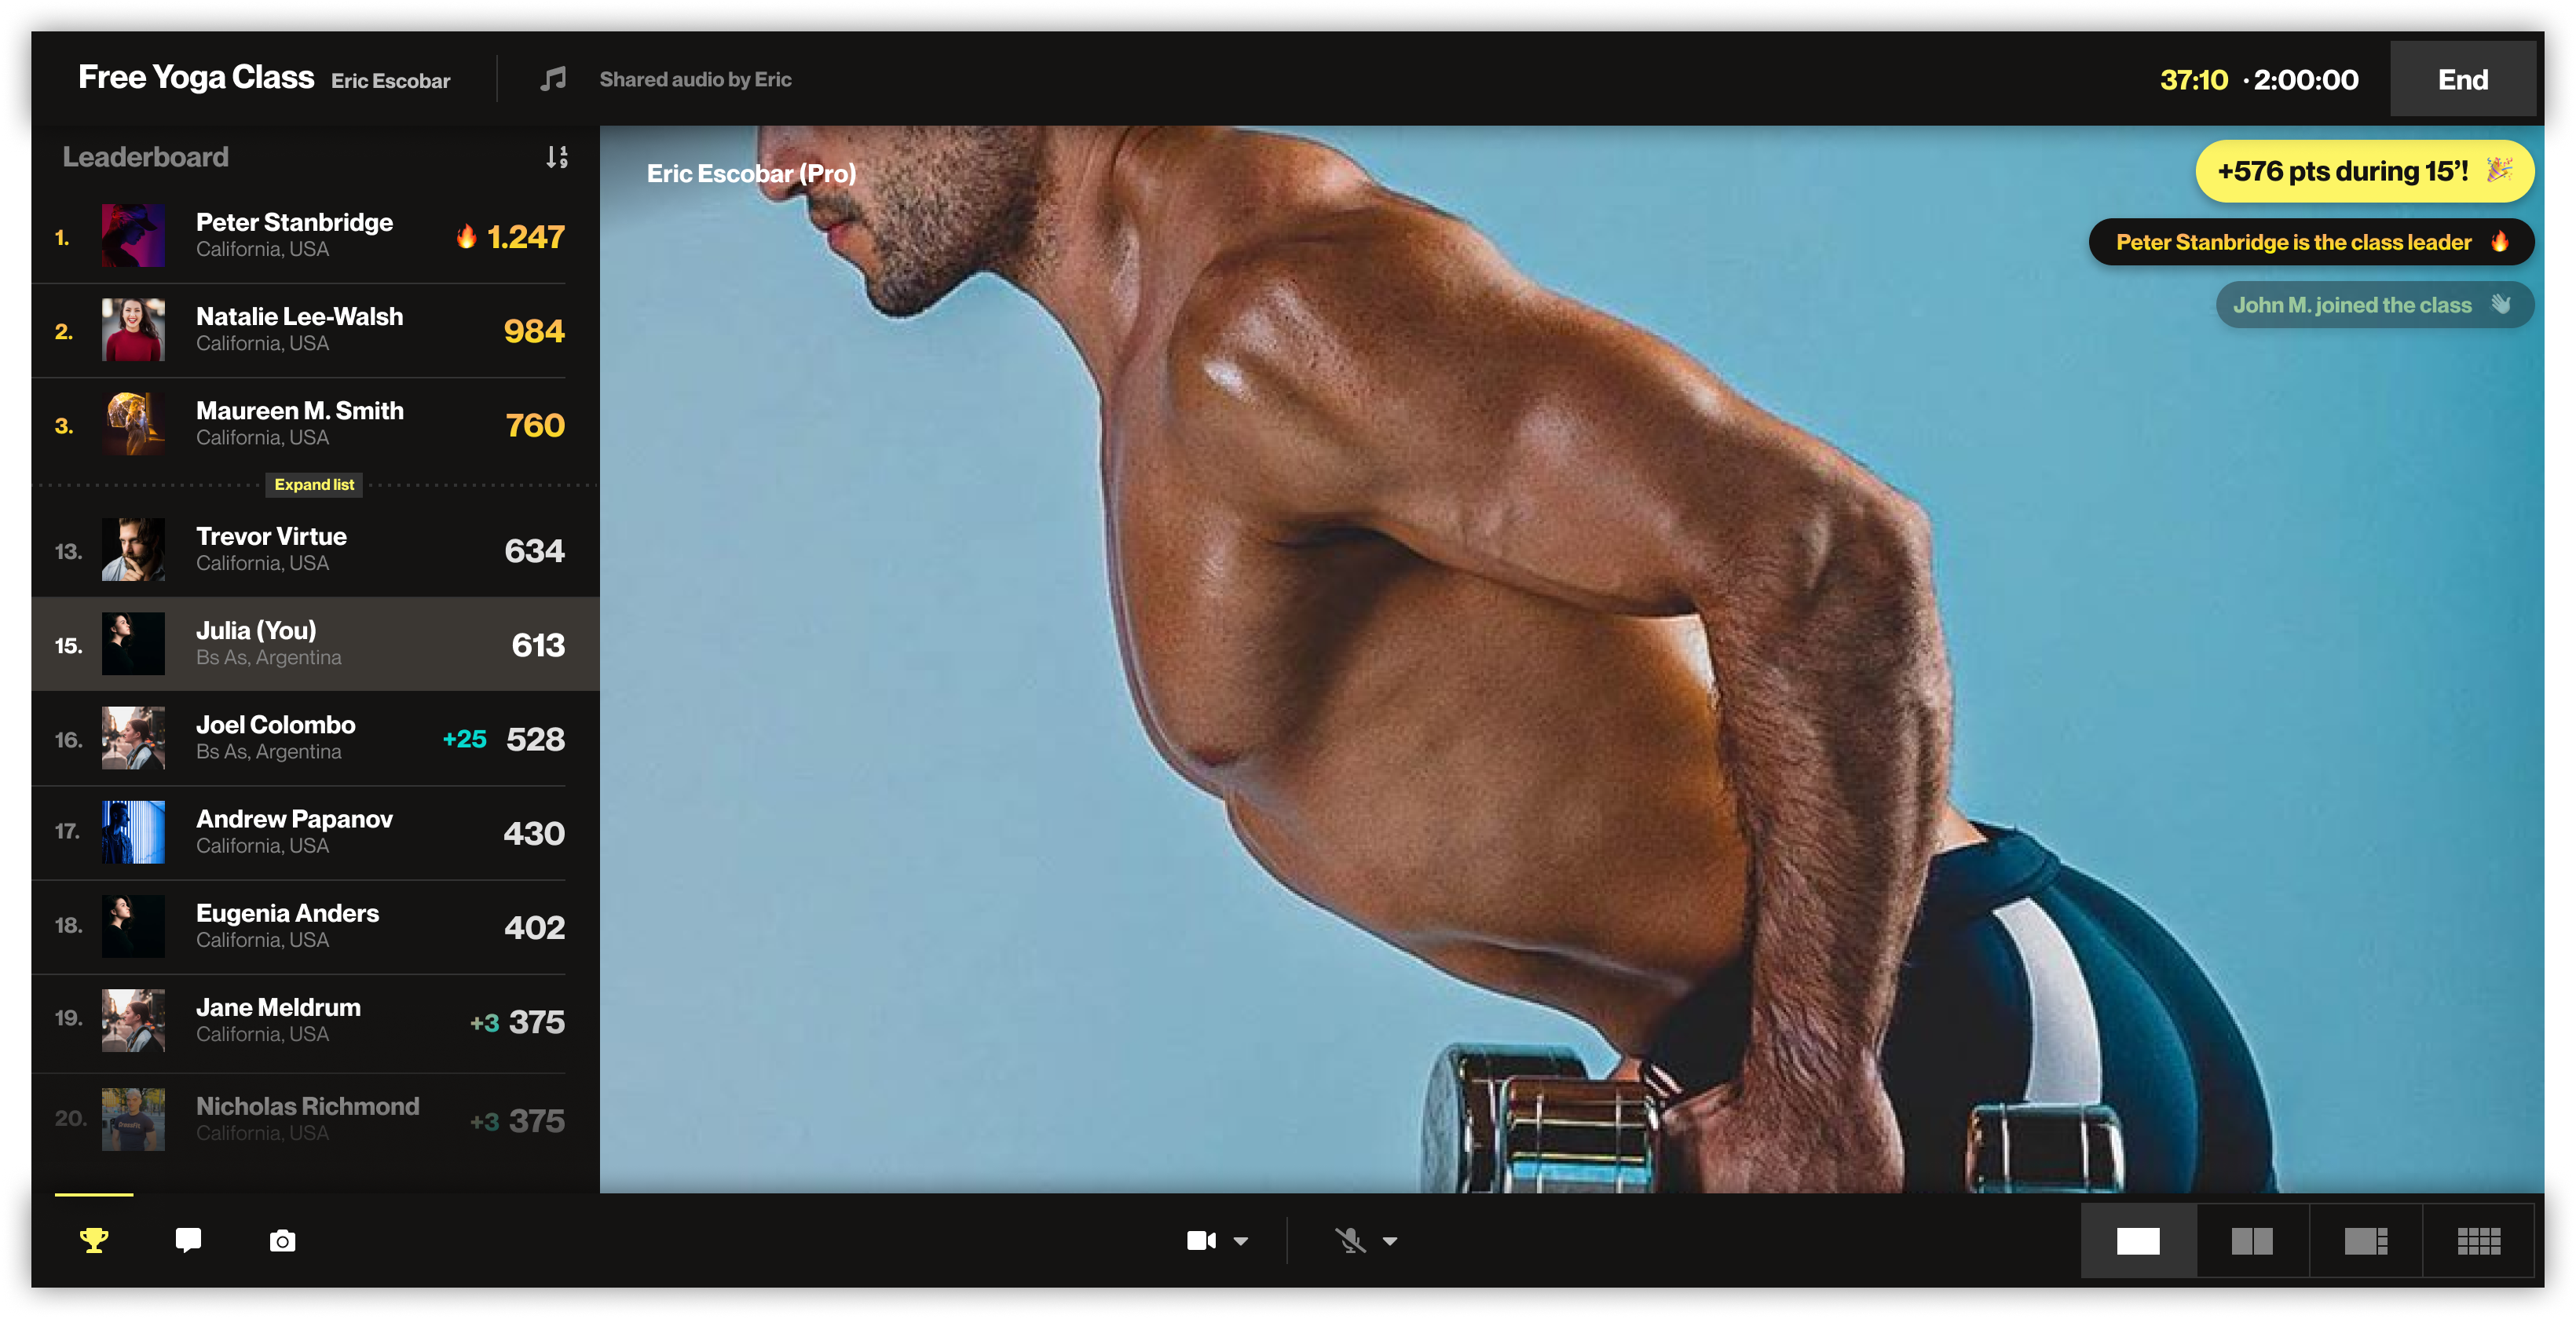Unmute the muted microphone
This screenshot has height=1319, width=2576.
(1350, 1241)
